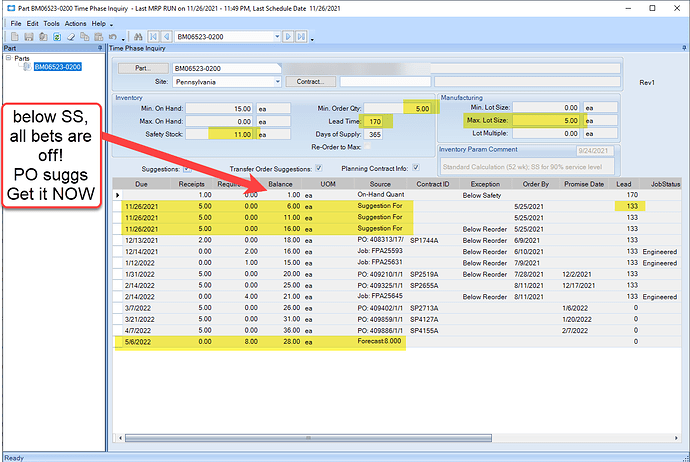Image resolution: width=690 pixels, height=462 pixels.
Task: Open the Edit menu
Action: click(x=33, y=24)
